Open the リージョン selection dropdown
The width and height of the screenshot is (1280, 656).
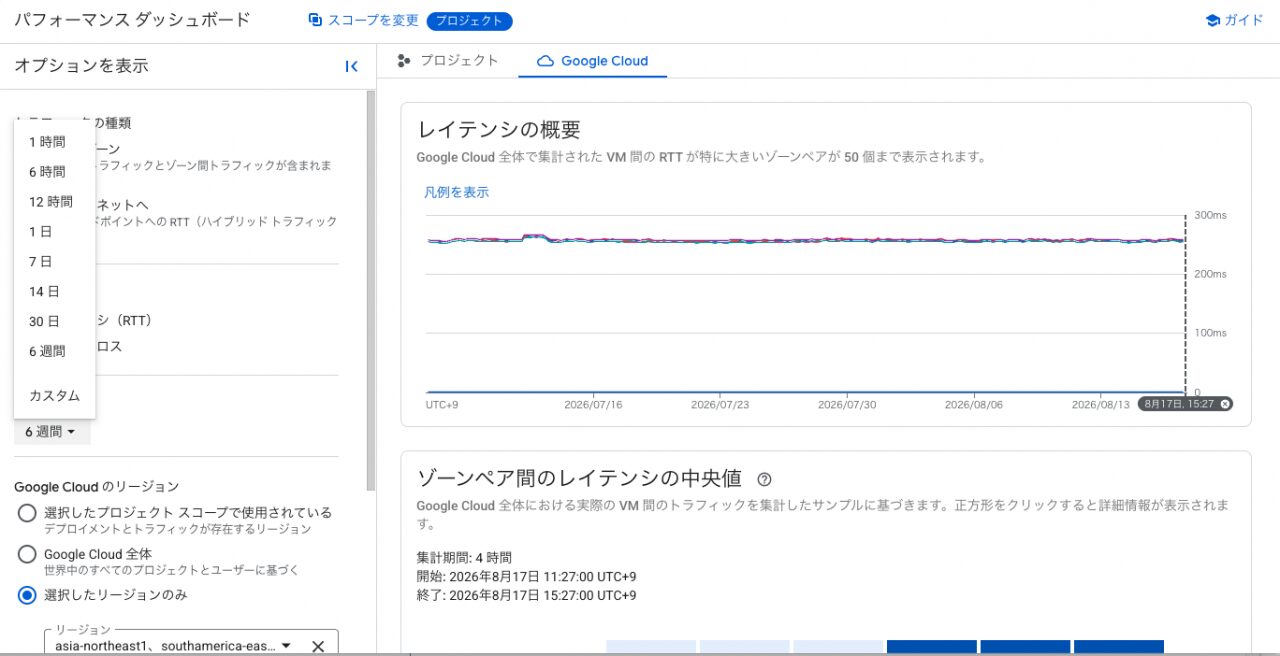(173, 646)
